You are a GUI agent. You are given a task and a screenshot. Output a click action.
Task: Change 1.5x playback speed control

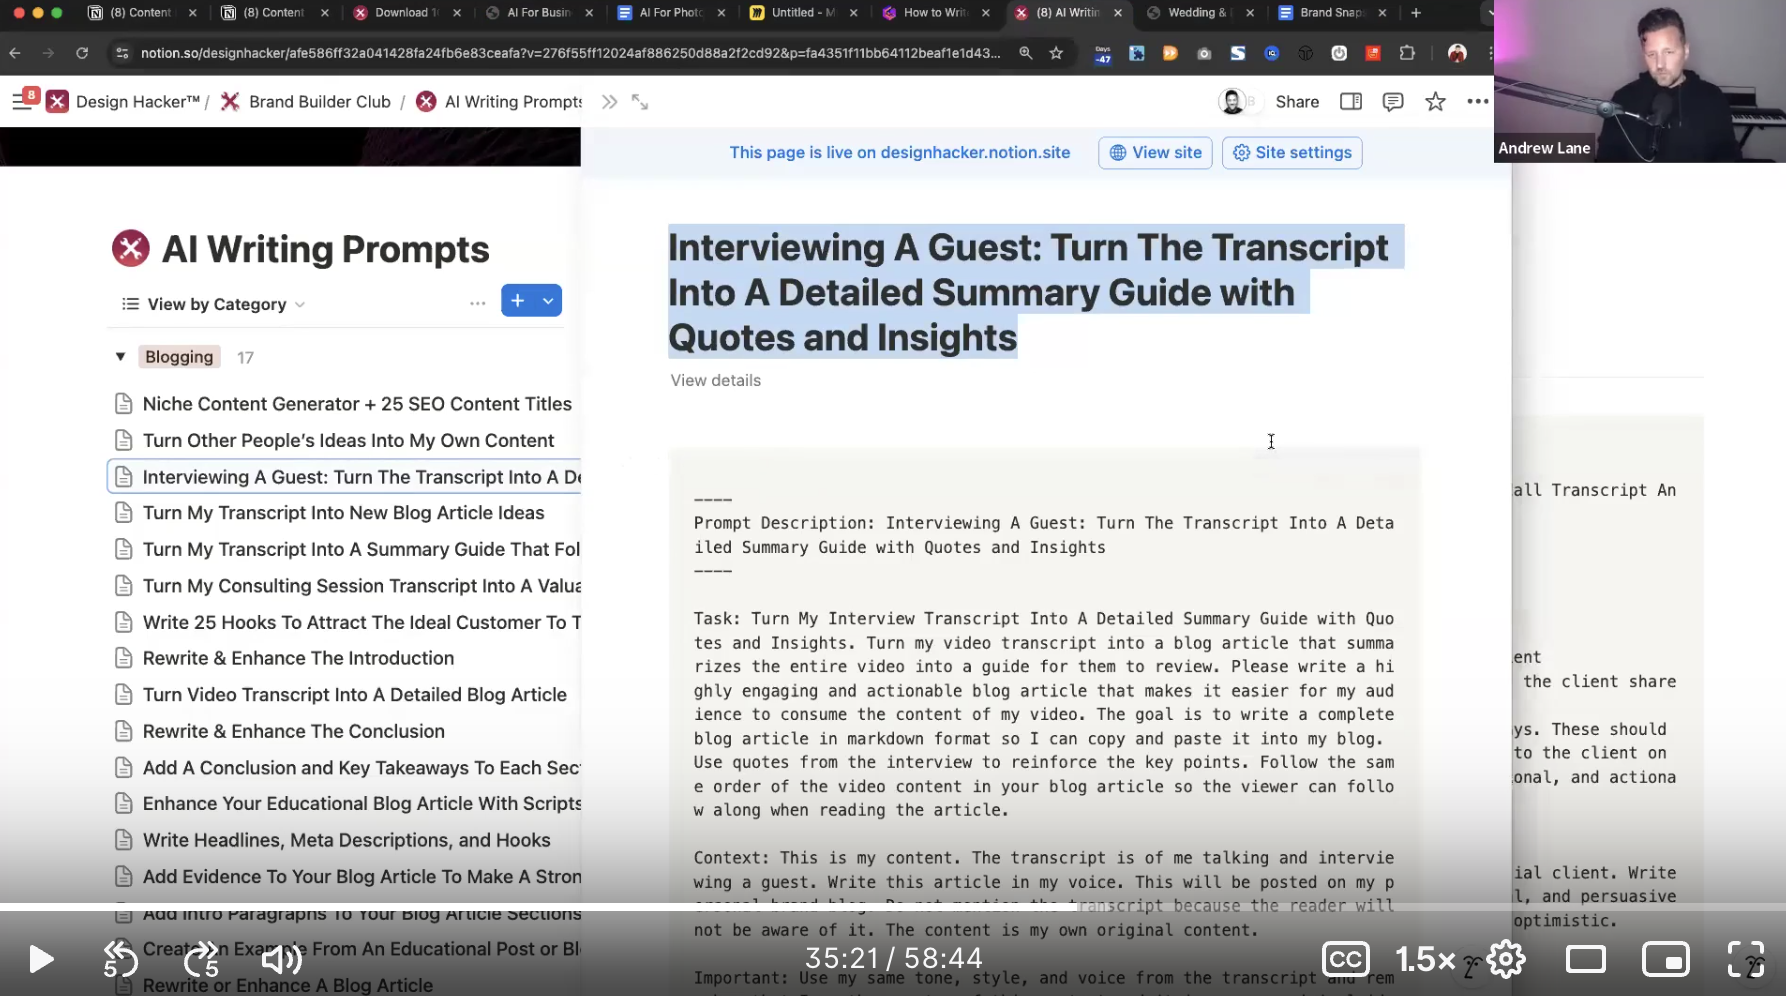[1425, 959]
